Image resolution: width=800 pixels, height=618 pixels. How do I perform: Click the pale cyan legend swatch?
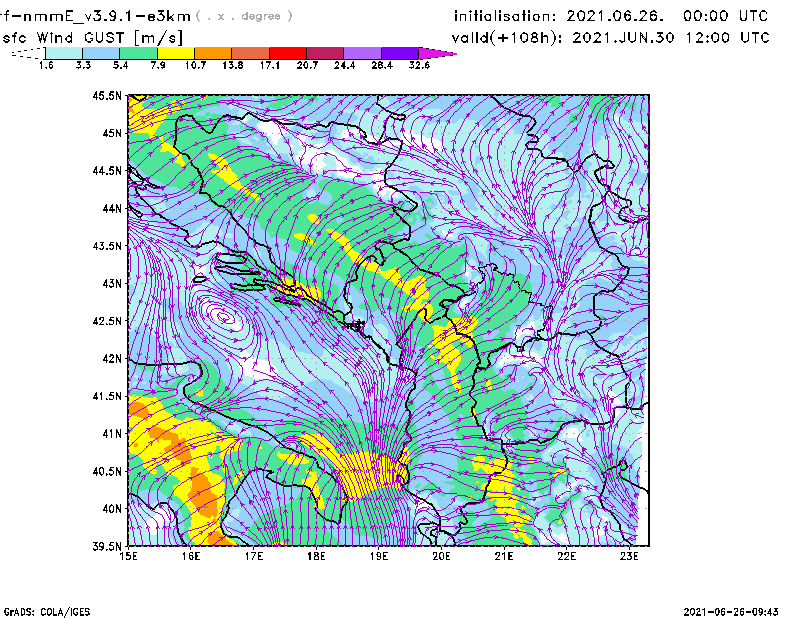[x=64, y=53]
